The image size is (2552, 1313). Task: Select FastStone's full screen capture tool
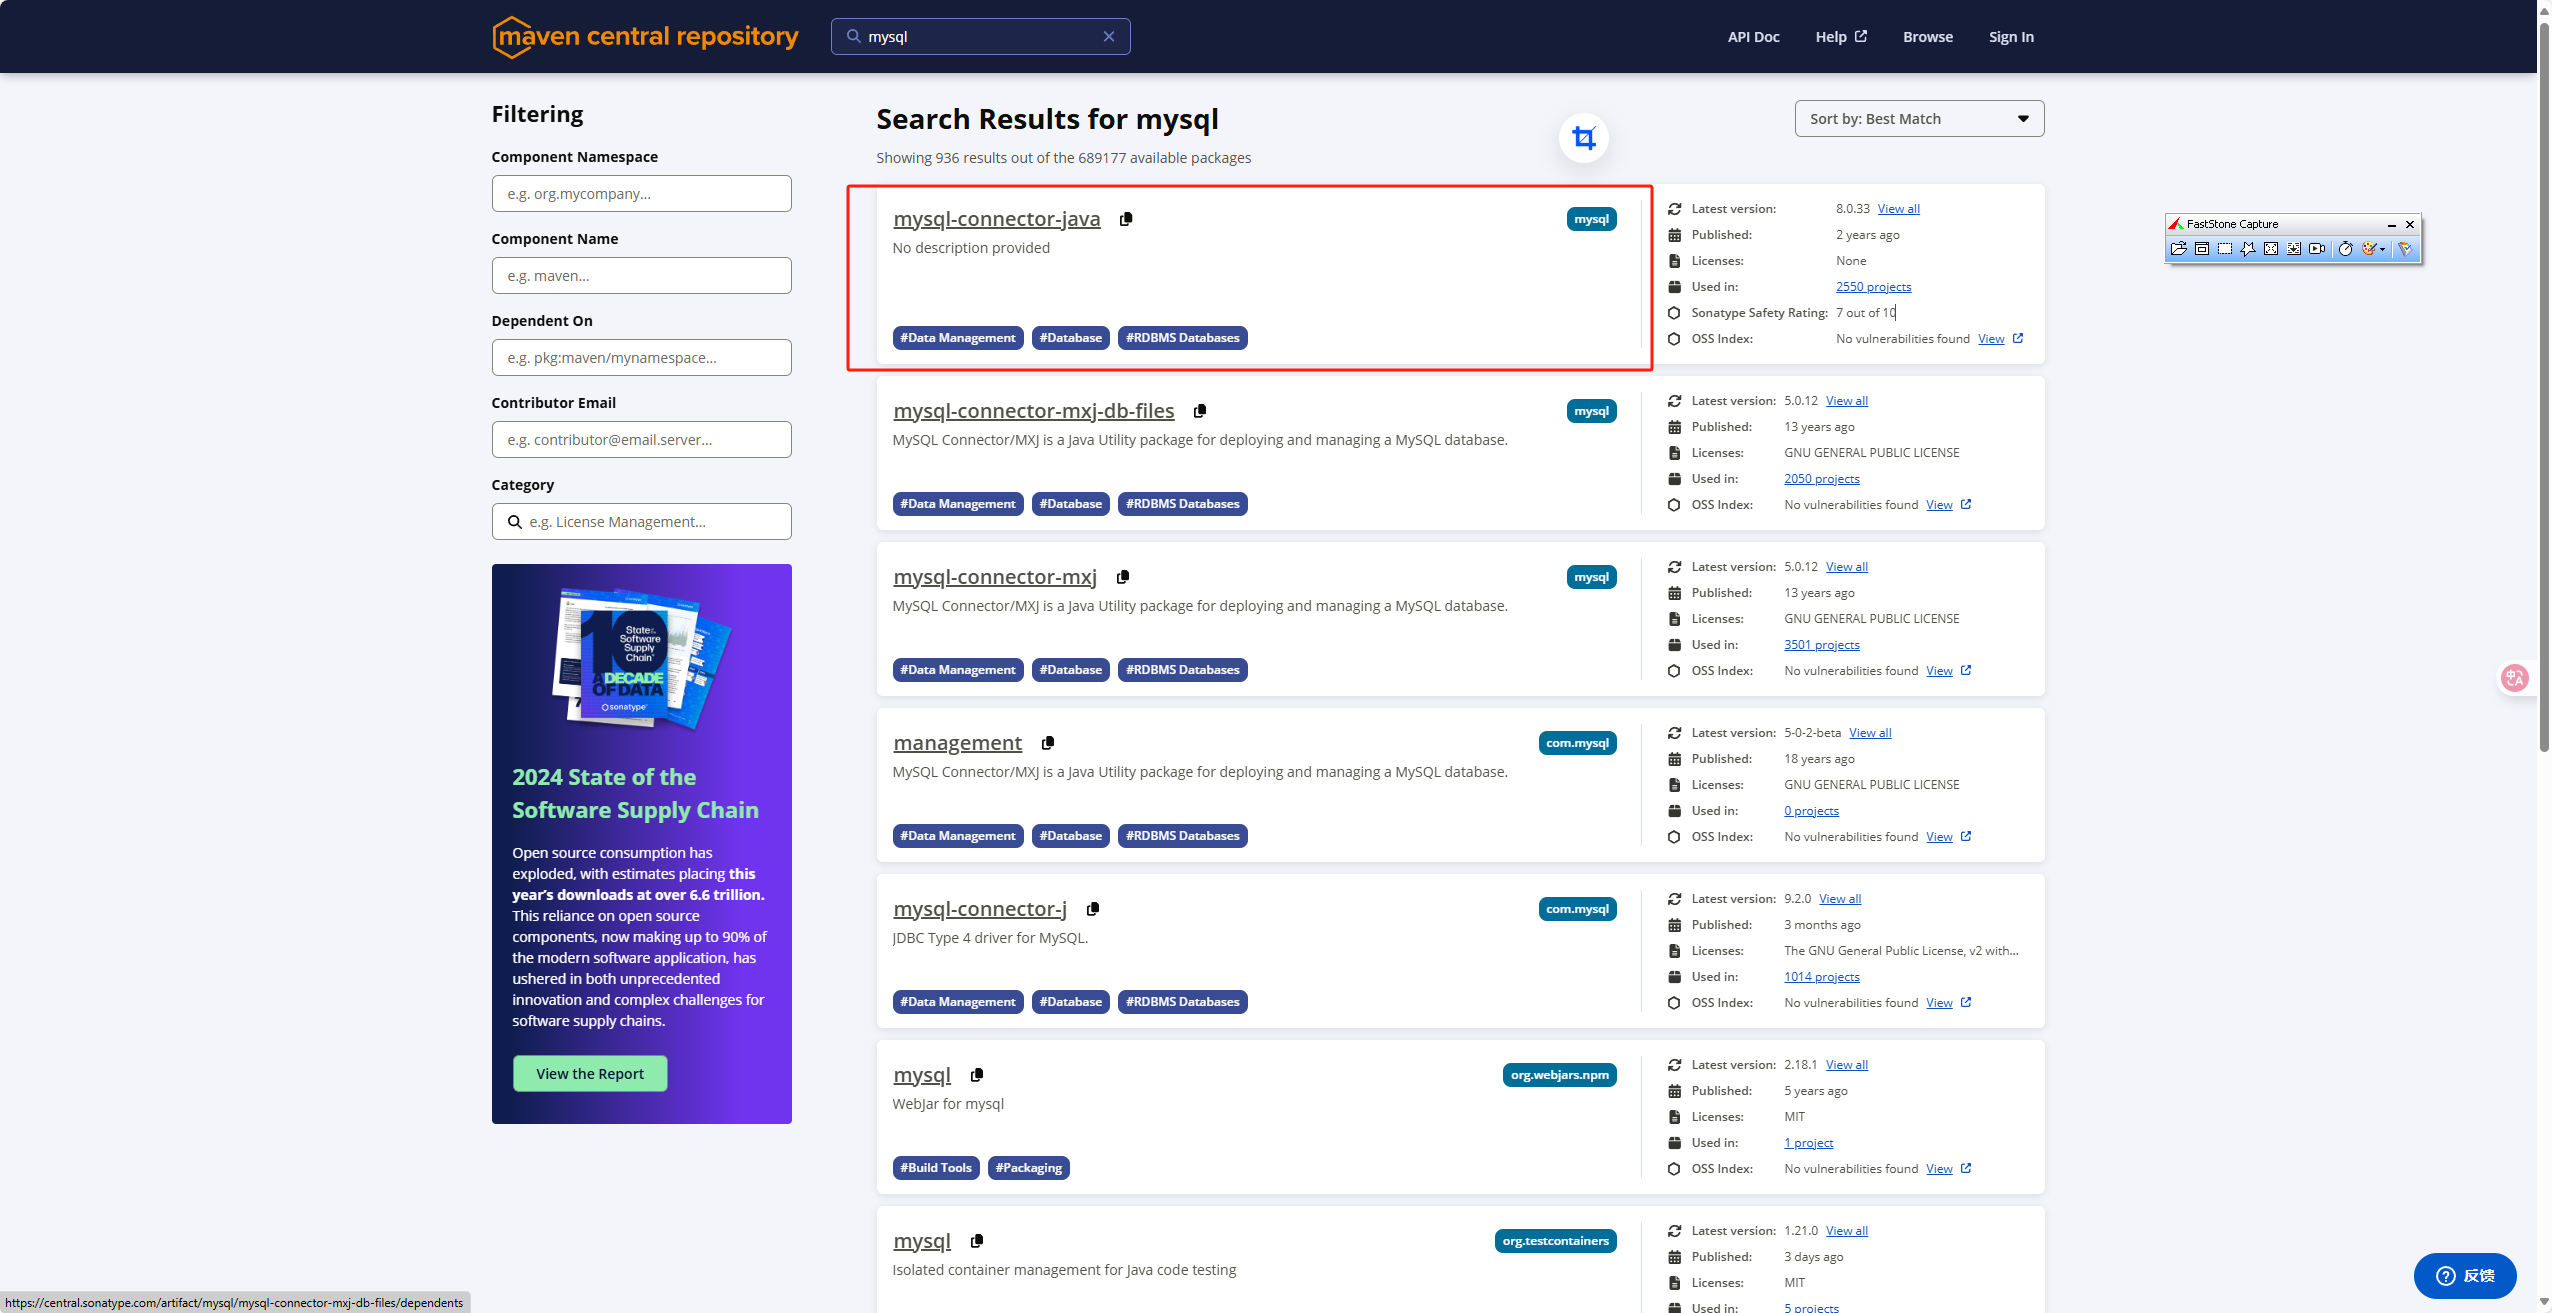click(2270, 250)
